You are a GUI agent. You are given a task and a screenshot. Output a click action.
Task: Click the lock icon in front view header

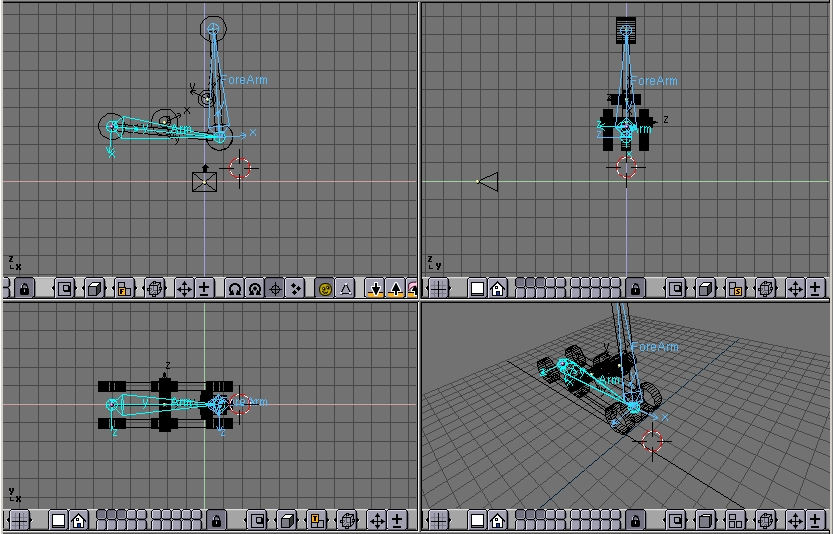click(24, 288)
